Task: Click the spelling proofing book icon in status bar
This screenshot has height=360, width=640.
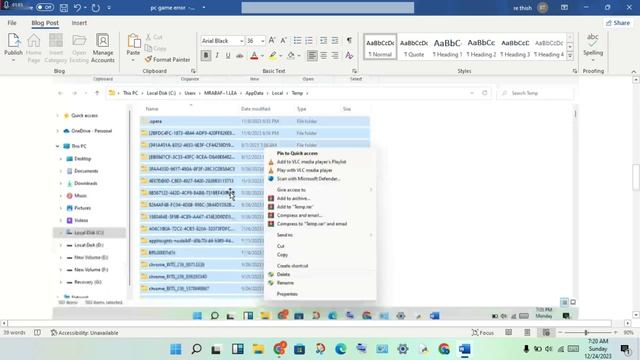Action: coord(37,333)
